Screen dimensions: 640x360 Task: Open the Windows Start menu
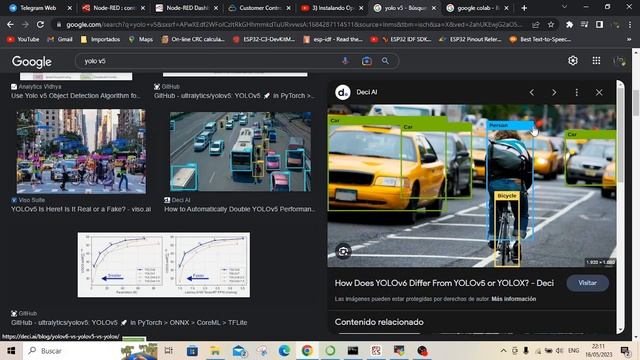pos(11,351)
